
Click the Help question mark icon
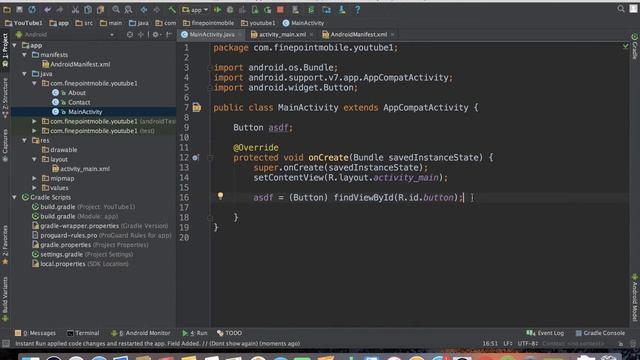[358, 9]
